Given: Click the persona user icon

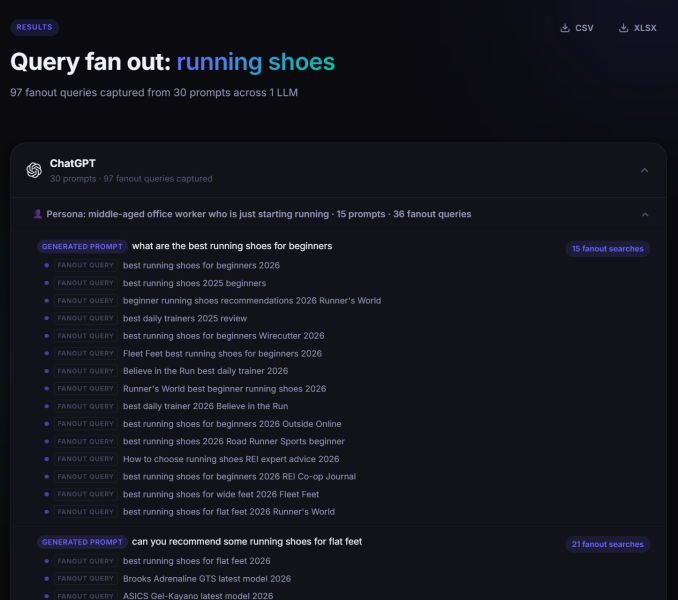Looking at the screenshot, I should click(38, 214).
